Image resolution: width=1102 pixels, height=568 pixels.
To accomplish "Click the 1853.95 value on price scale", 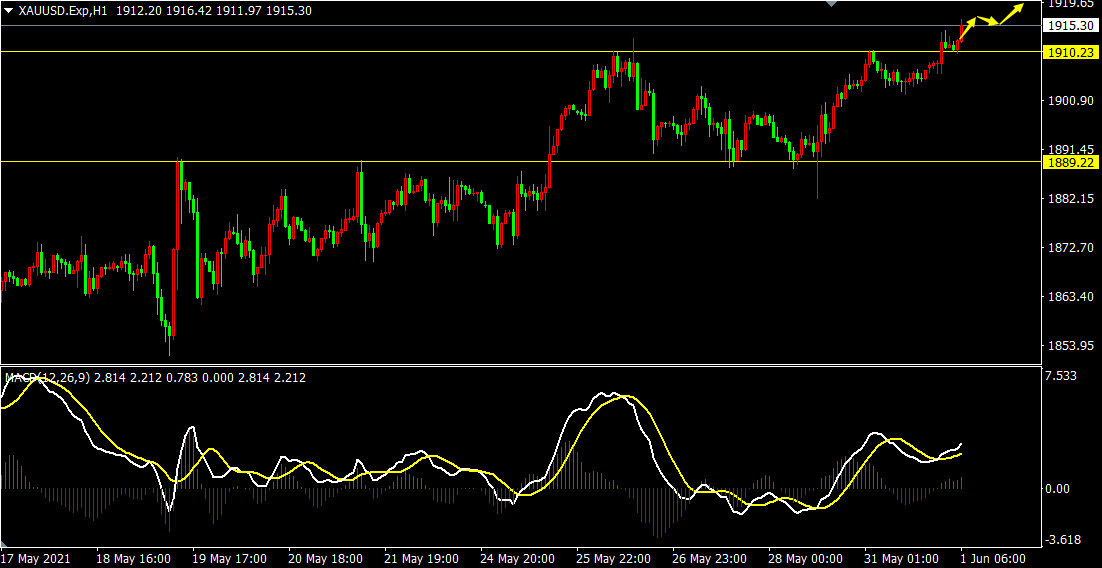I will click(x=1068, y=346).
